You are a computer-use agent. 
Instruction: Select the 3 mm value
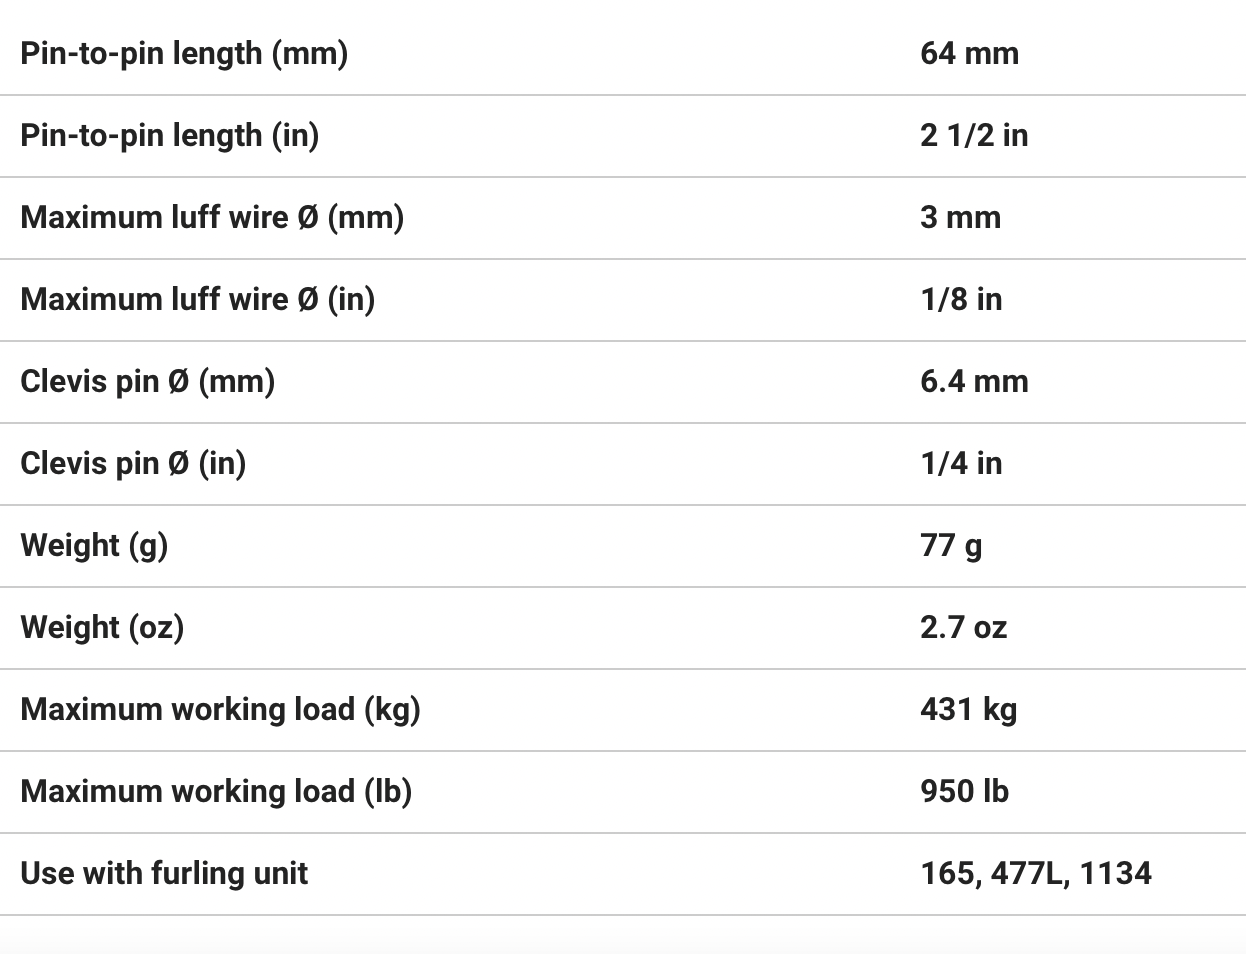(x=960, y=217)
